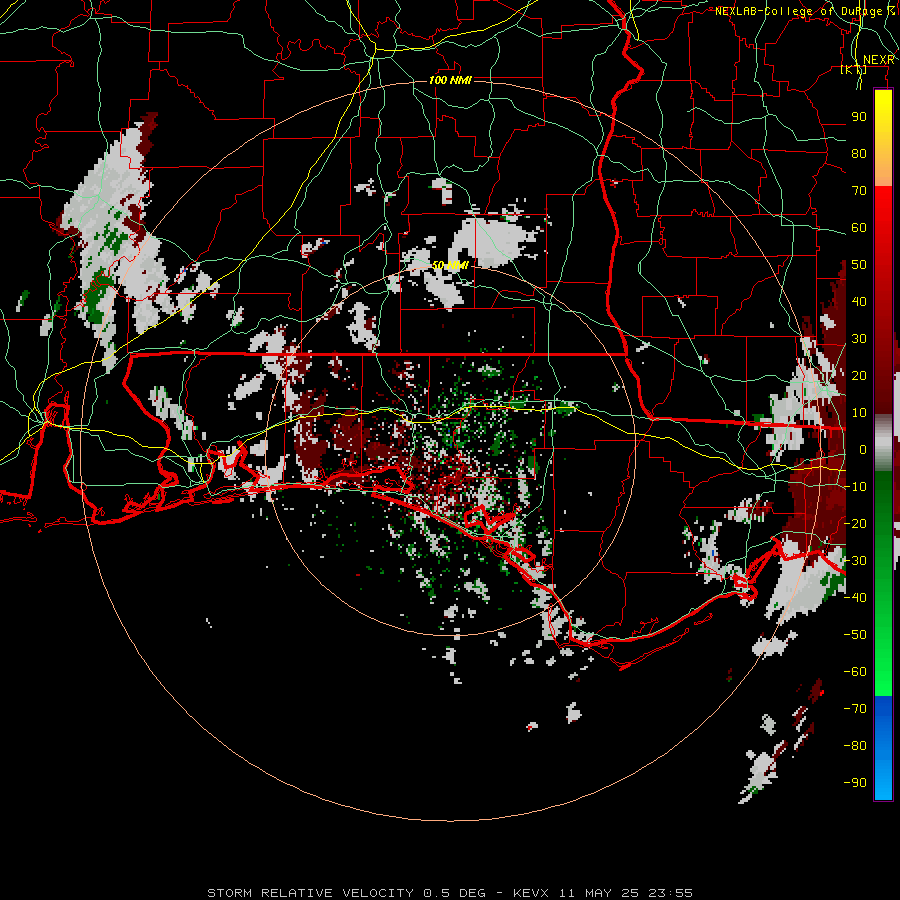Click the -70 value on the velocity scale
This screenshot has height=900, width=900.
point(855,708)
